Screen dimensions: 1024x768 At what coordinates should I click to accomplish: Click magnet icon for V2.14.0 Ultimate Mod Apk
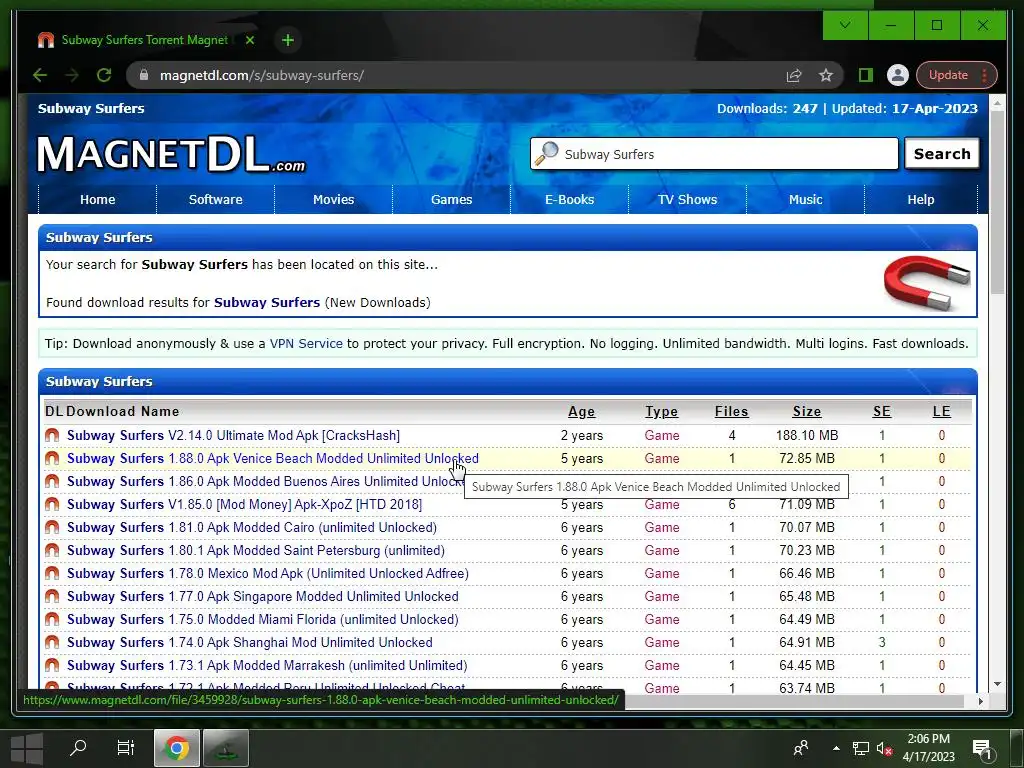click(x=52, y=435)
